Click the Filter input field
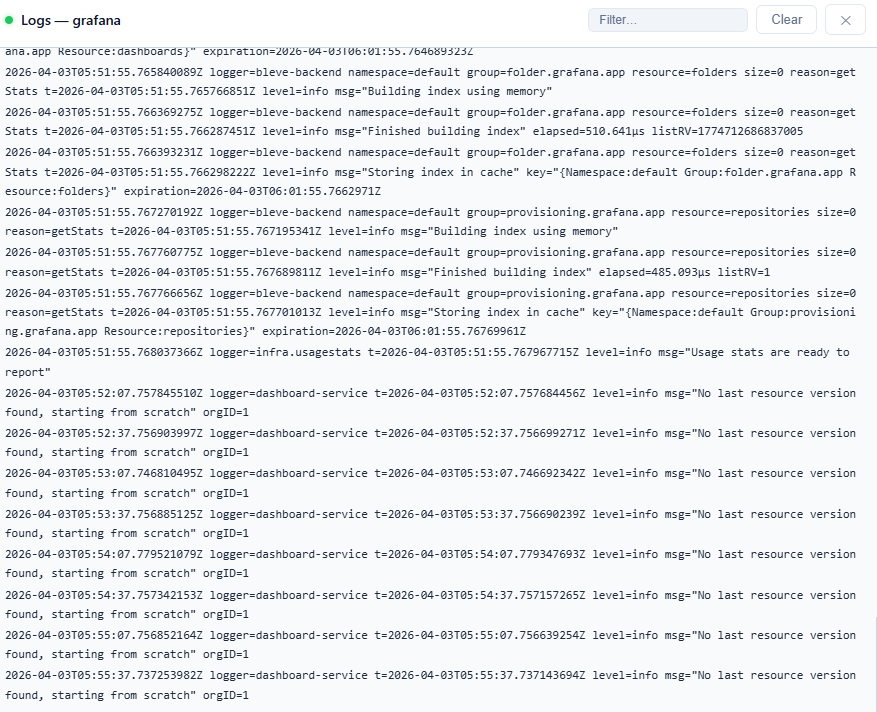 coord(667,20)
